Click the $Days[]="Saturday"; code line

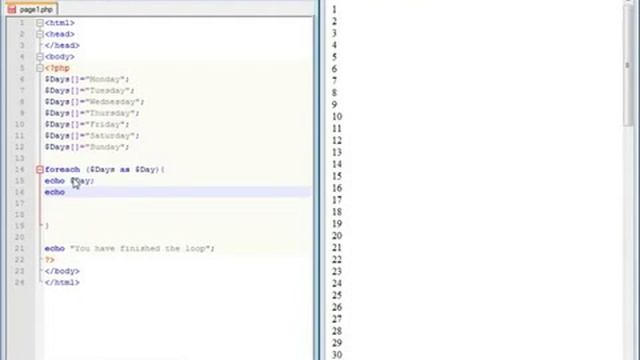point(92,136)
